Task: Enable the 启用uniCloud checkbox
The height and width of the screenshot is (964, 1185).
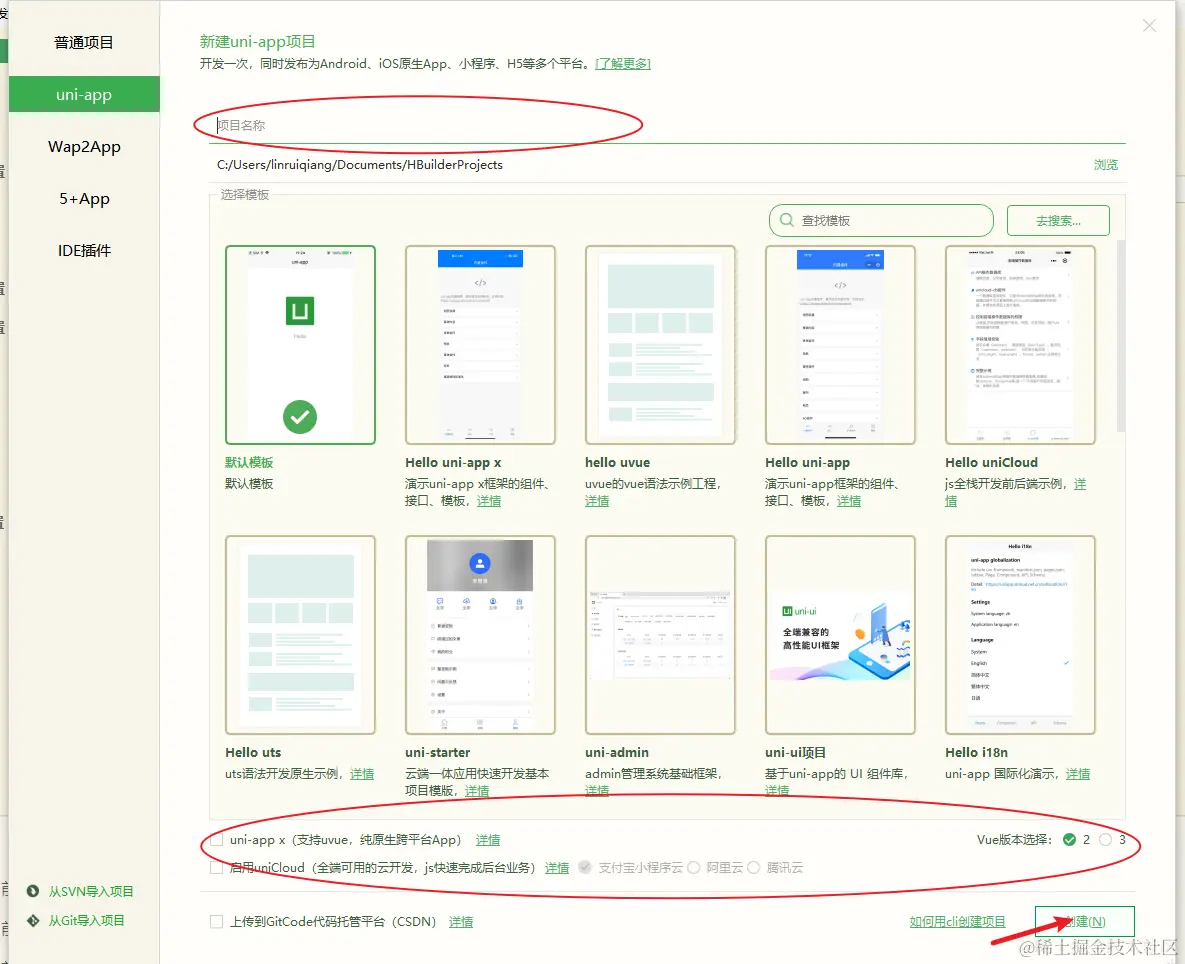Action: point(217,868)
